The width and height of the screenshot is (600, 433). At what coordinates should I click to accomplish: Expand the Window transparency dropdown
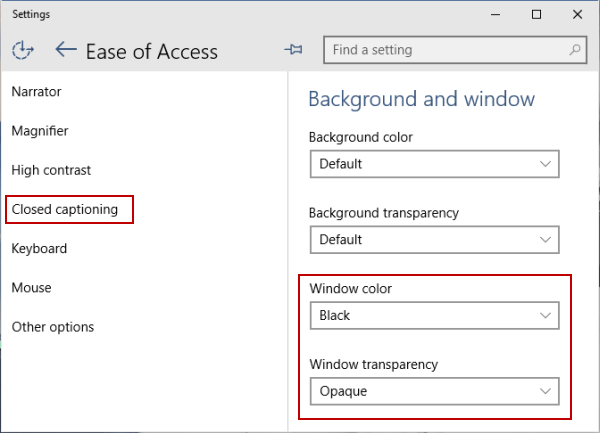(435, 391)
